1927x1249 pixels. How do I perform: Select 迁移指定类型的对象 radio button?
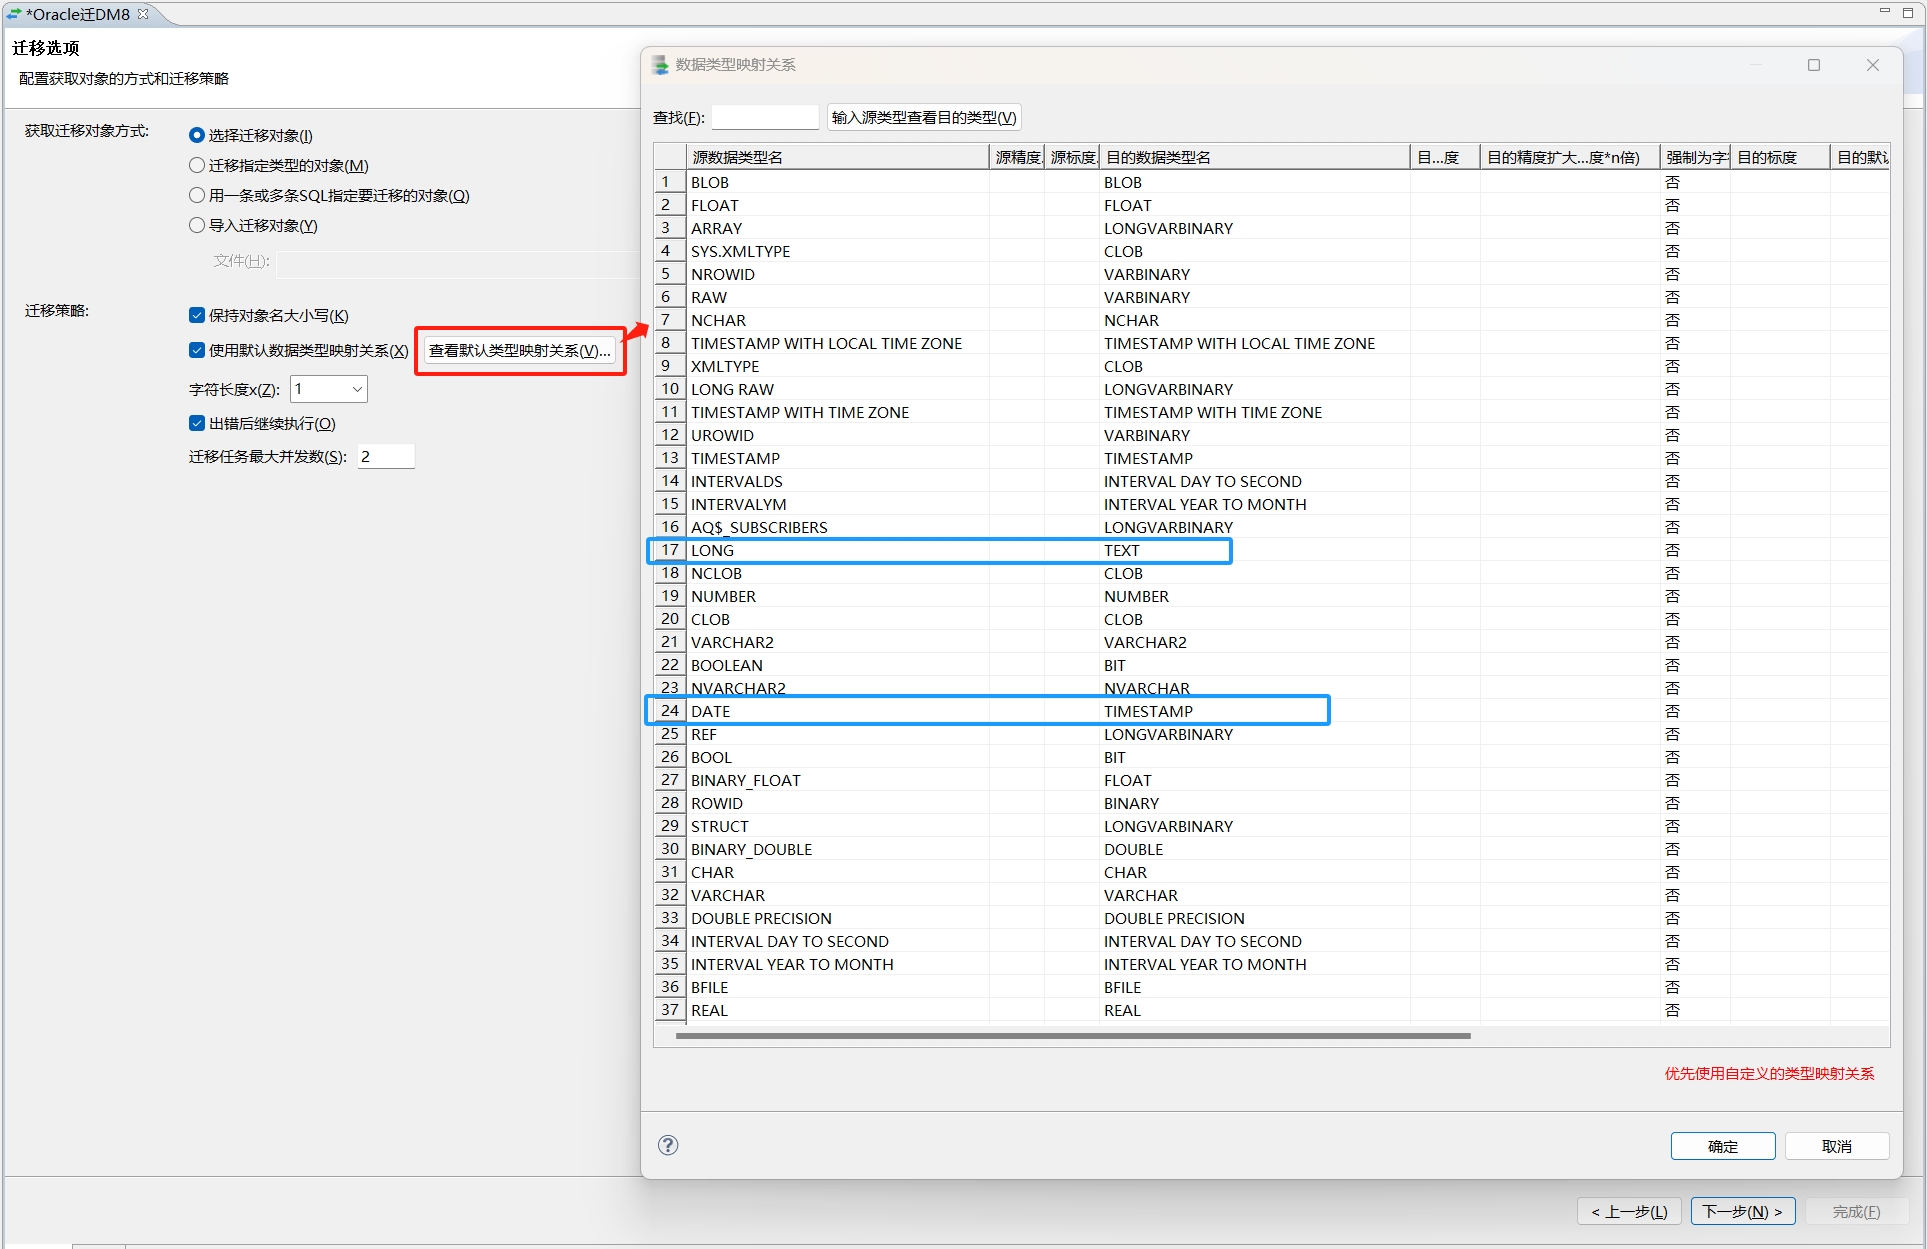pos(197,165)
